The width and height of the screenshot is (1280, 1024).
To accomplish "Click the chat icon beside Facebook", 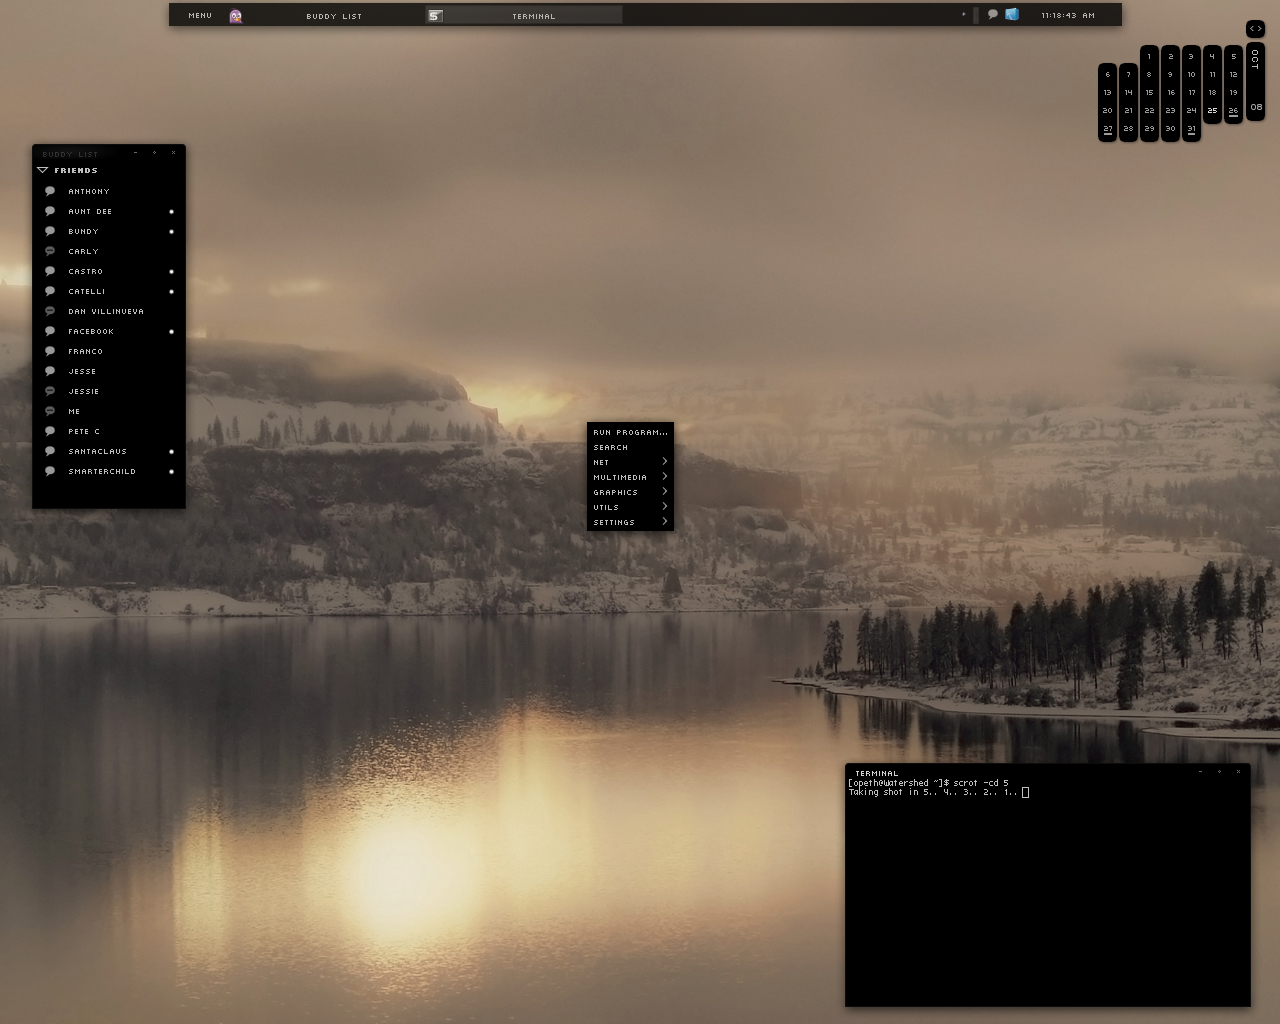I will (x=50, y=331).
